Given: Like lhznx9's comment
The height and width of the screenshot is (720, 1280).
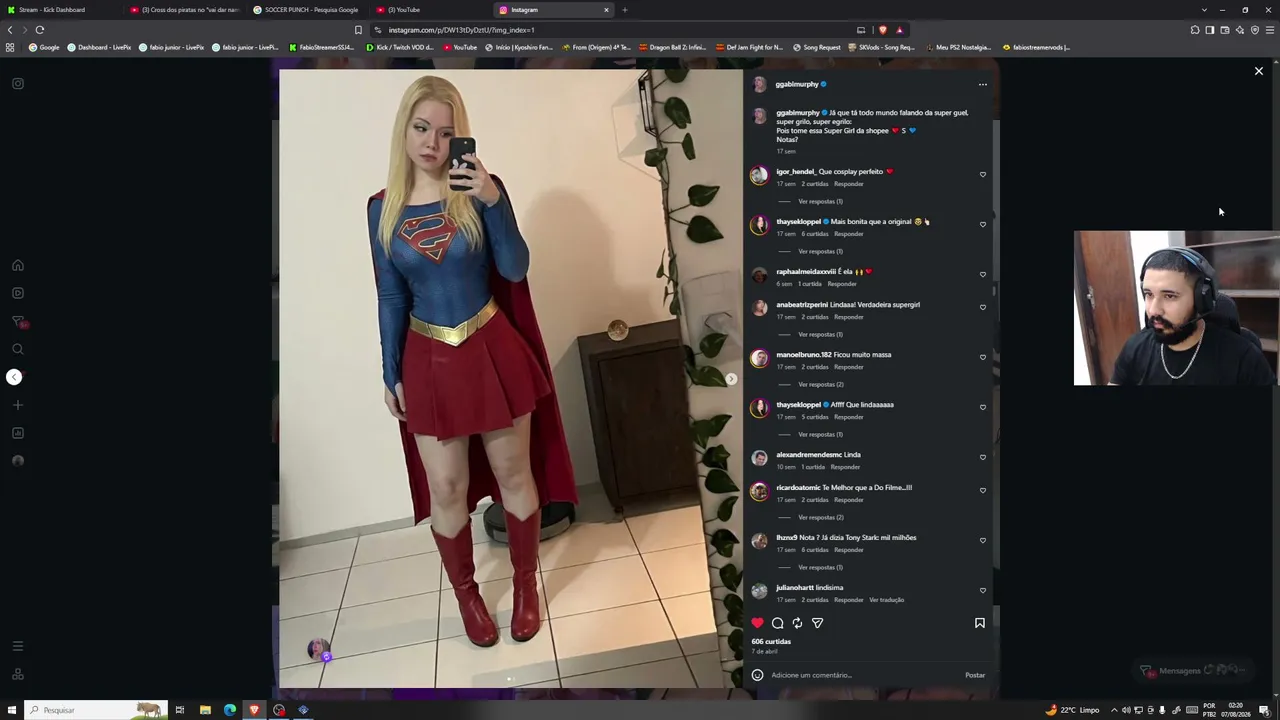Looking at the screenshot, I should [983, 541].
